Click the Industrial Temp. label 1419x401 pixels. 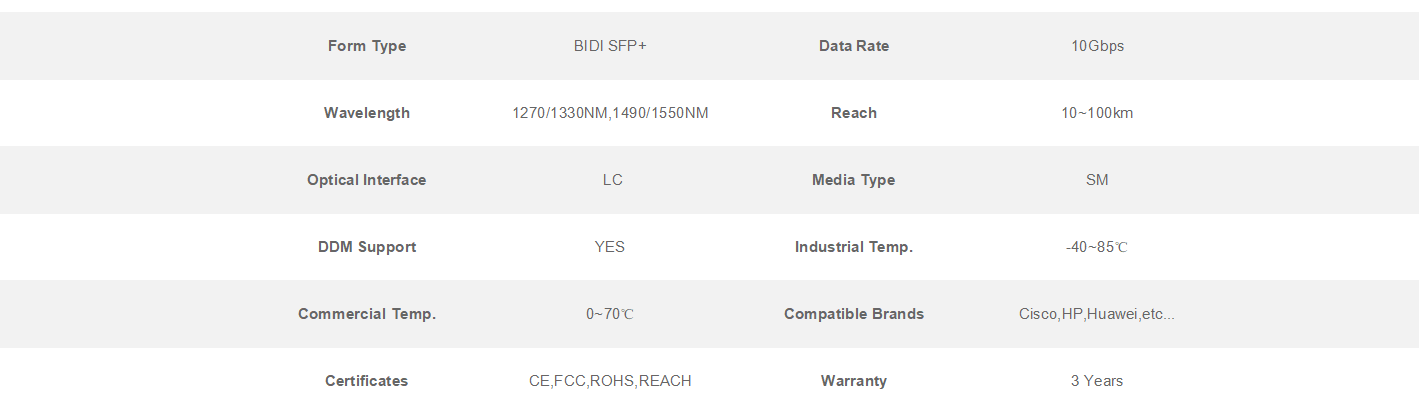pos(854,247)
